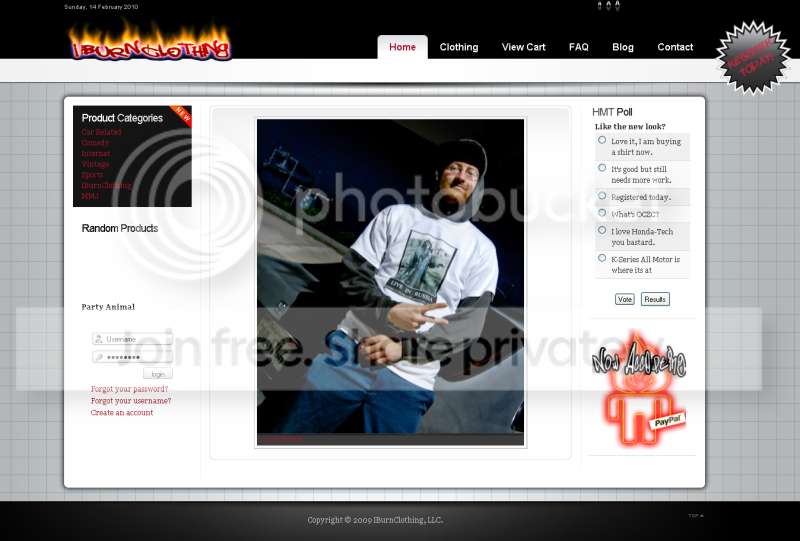Screen dimensions: 800x541
Task: Click the 'Product Categories' heading
Action: click(x=122, y=118)
